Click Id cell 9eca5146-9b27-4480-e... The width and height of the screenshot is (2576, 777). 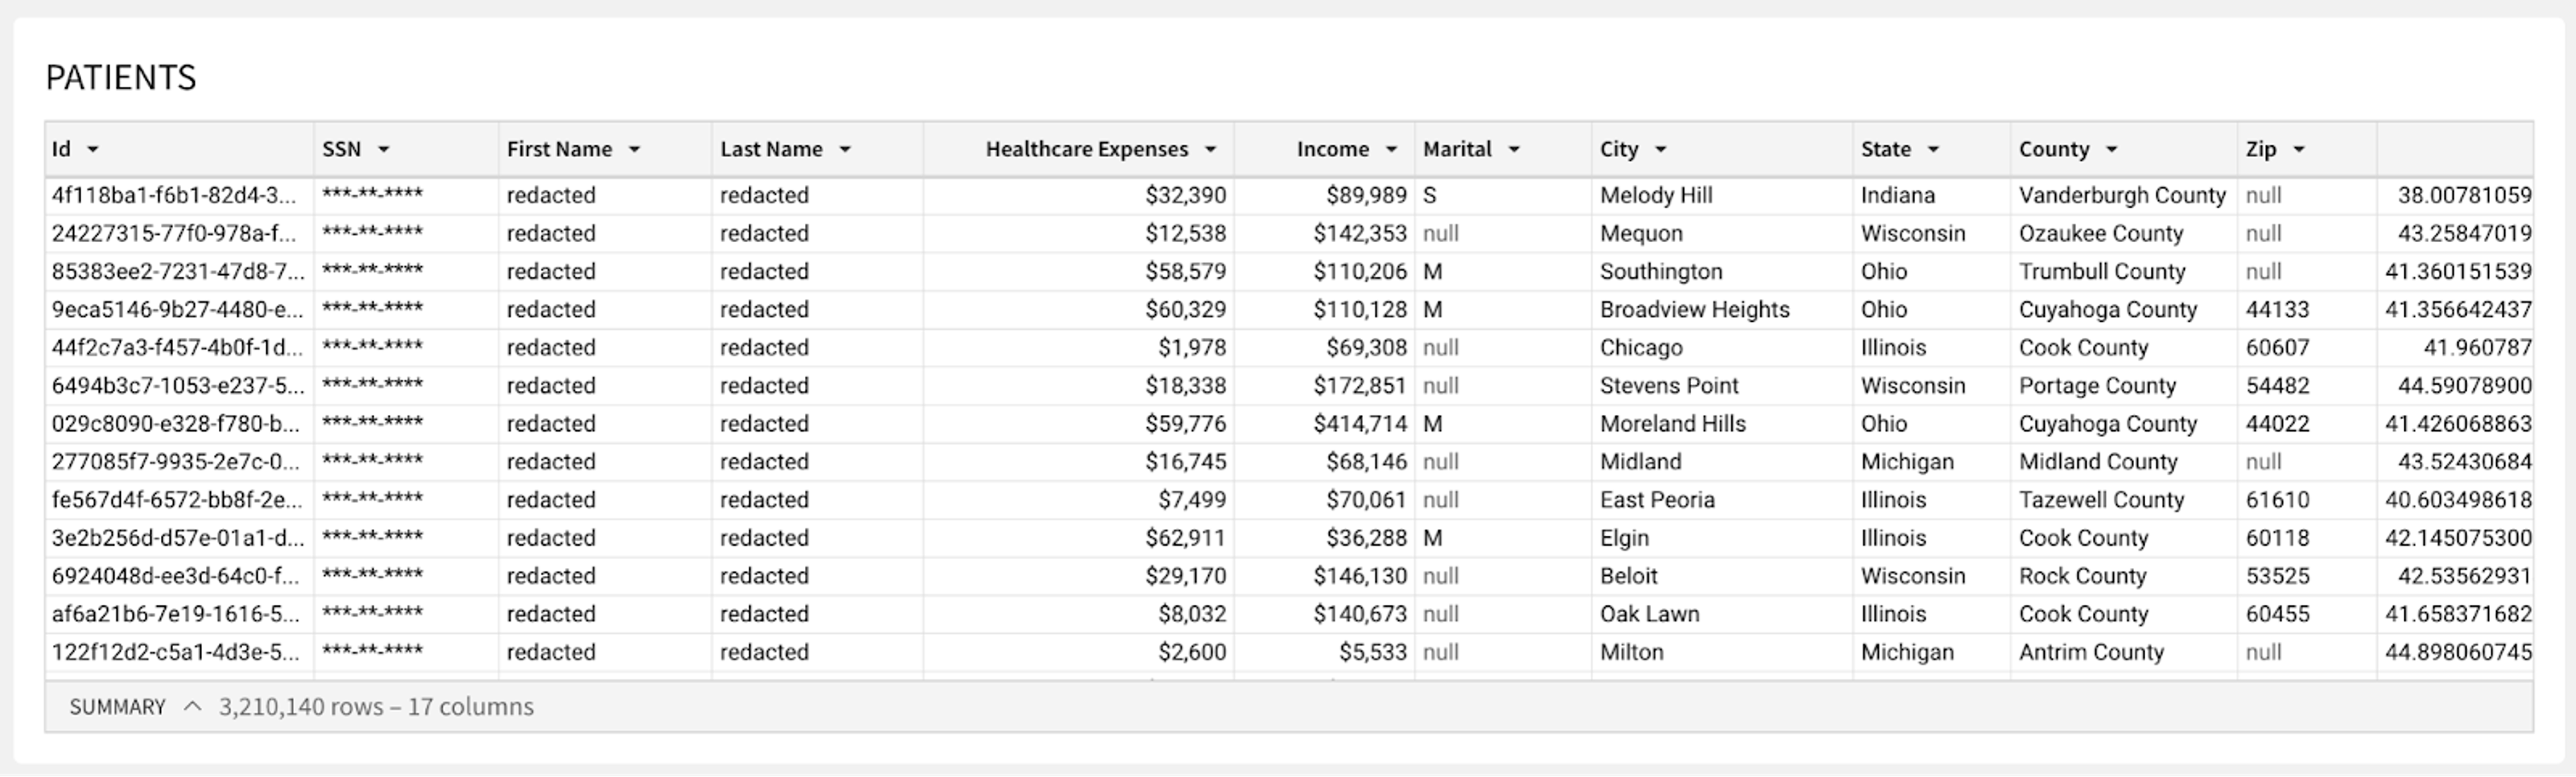180,310
